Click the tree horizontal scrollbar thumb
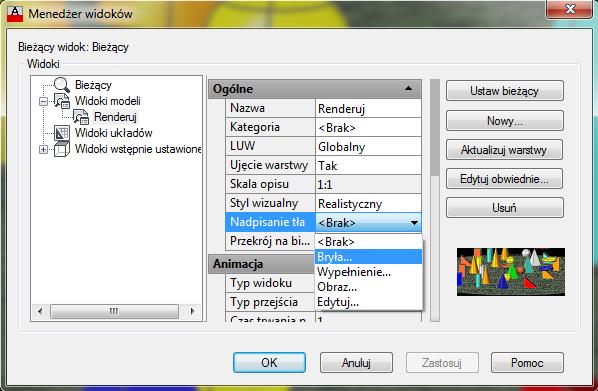 114,311
